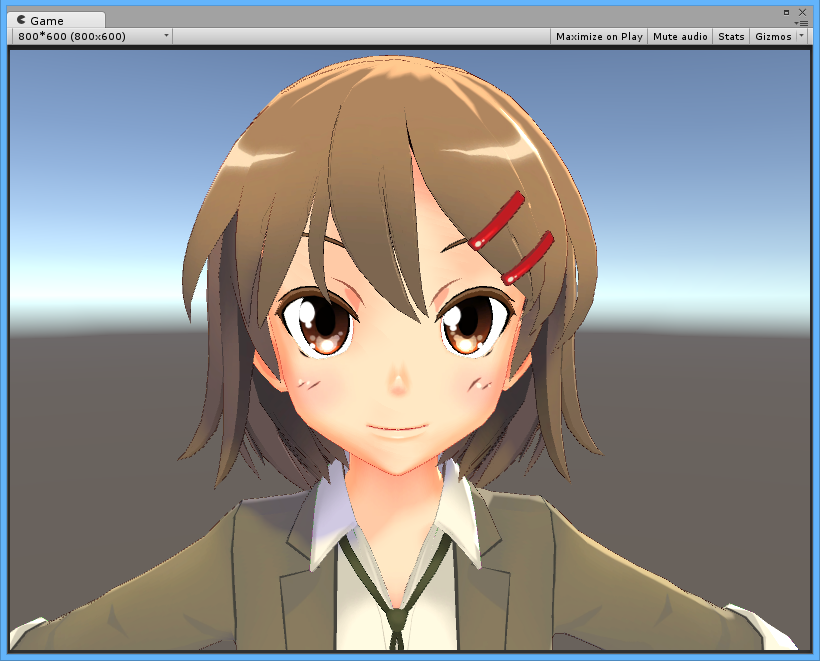820x661 pixels.
Task: Click the empty toolbar area beside resolution
Action: 360,36
